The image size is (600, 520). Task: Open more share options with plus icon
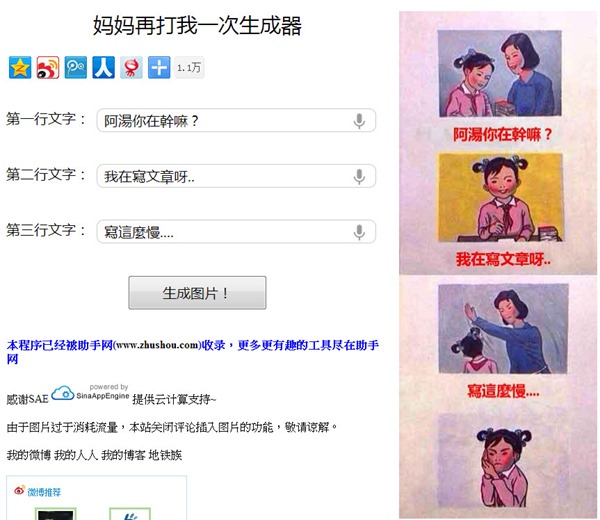click(x=159, y=67)
